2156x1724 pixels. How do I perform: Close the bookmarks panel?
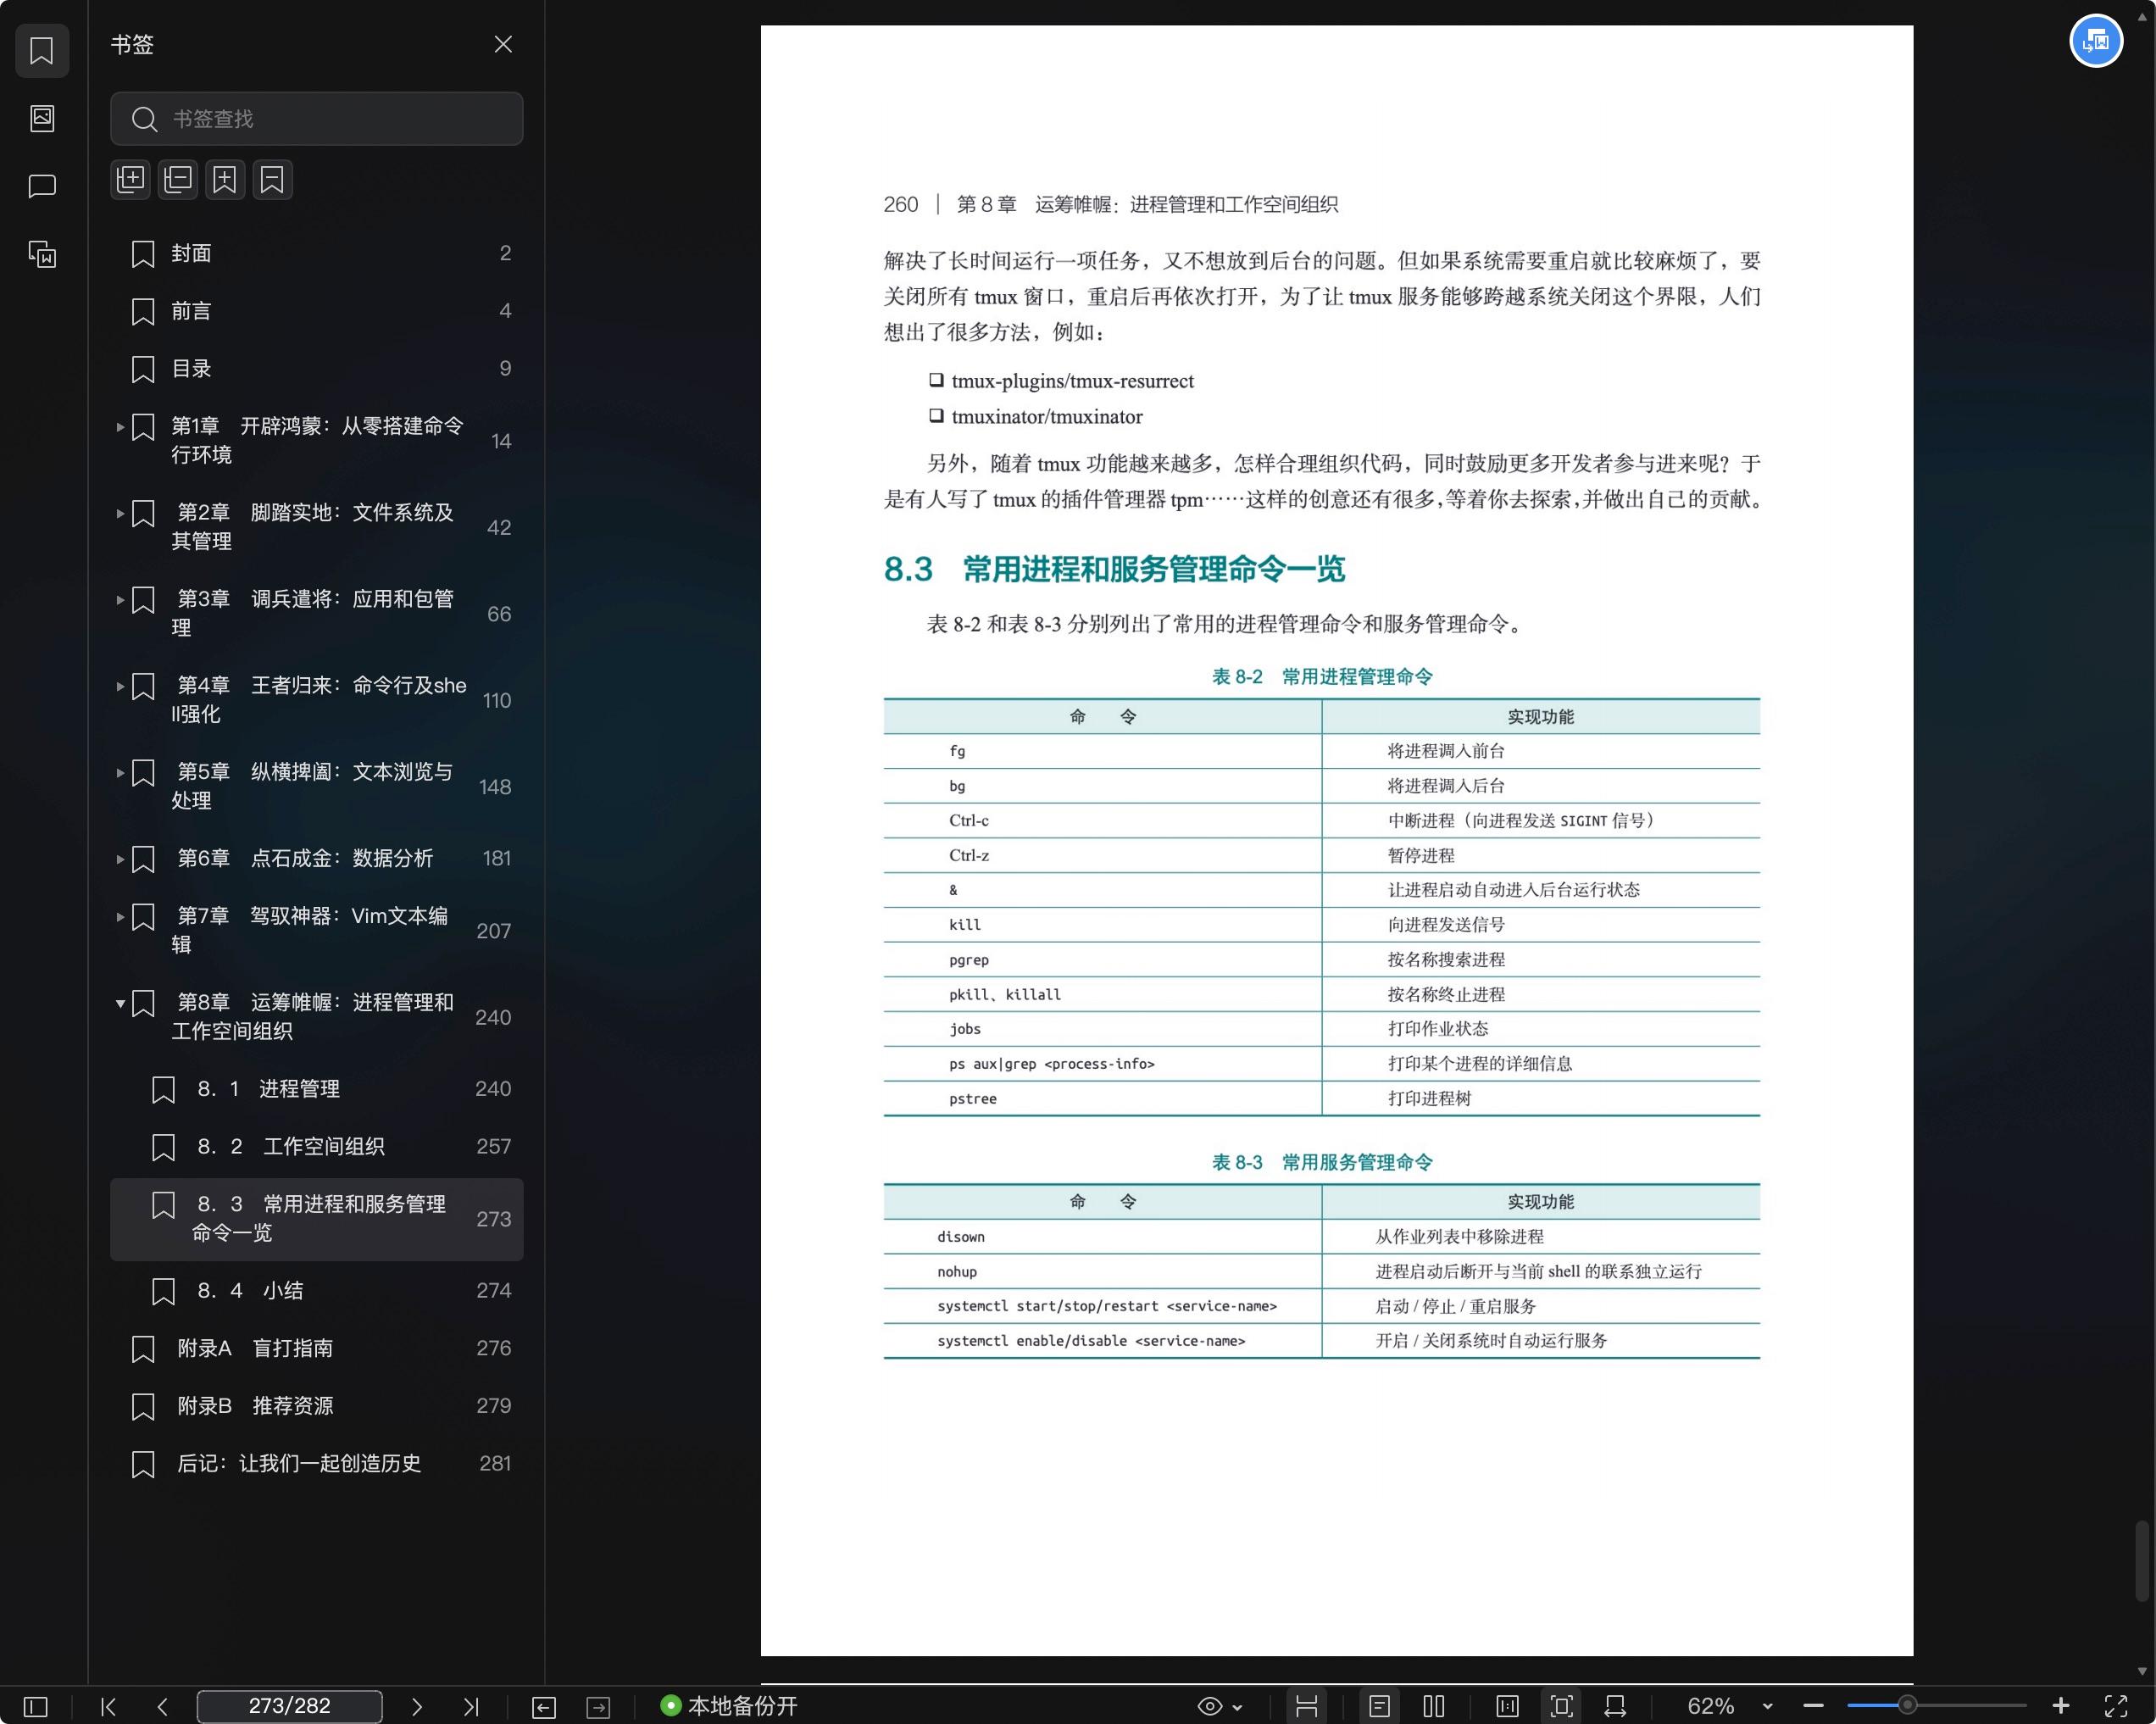pos(503,44)
